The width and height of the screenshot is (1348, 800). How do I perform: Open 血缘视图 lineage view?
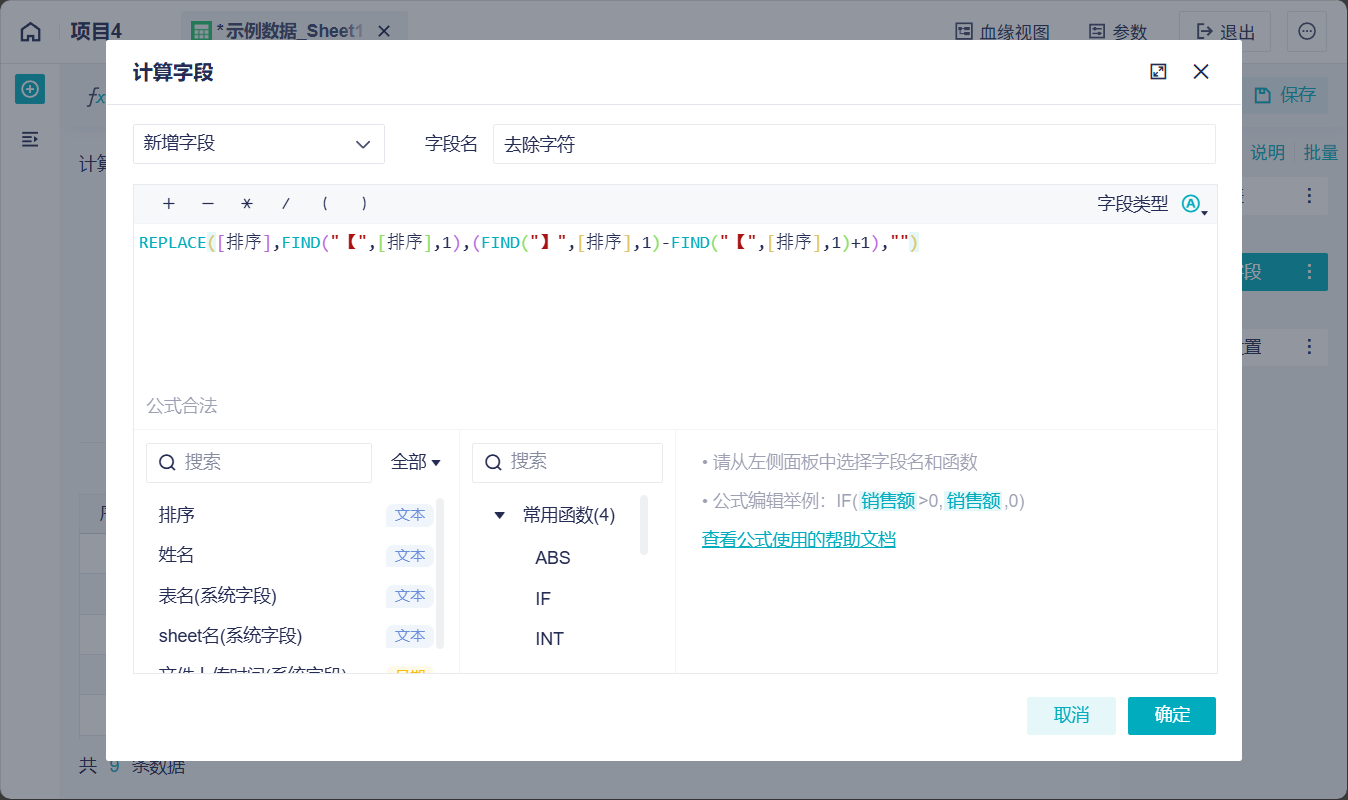point(1002,32)
